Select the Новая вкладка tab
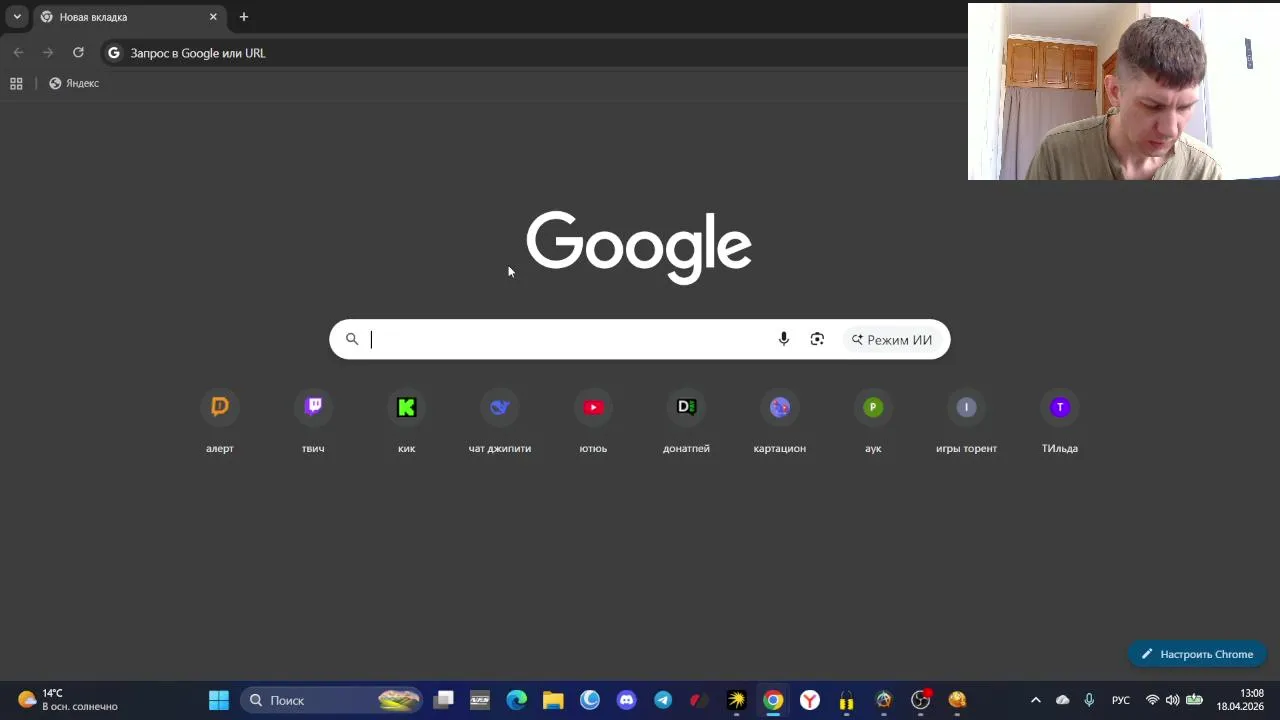This screenshot has height=720, width=1280. point(129,17)
